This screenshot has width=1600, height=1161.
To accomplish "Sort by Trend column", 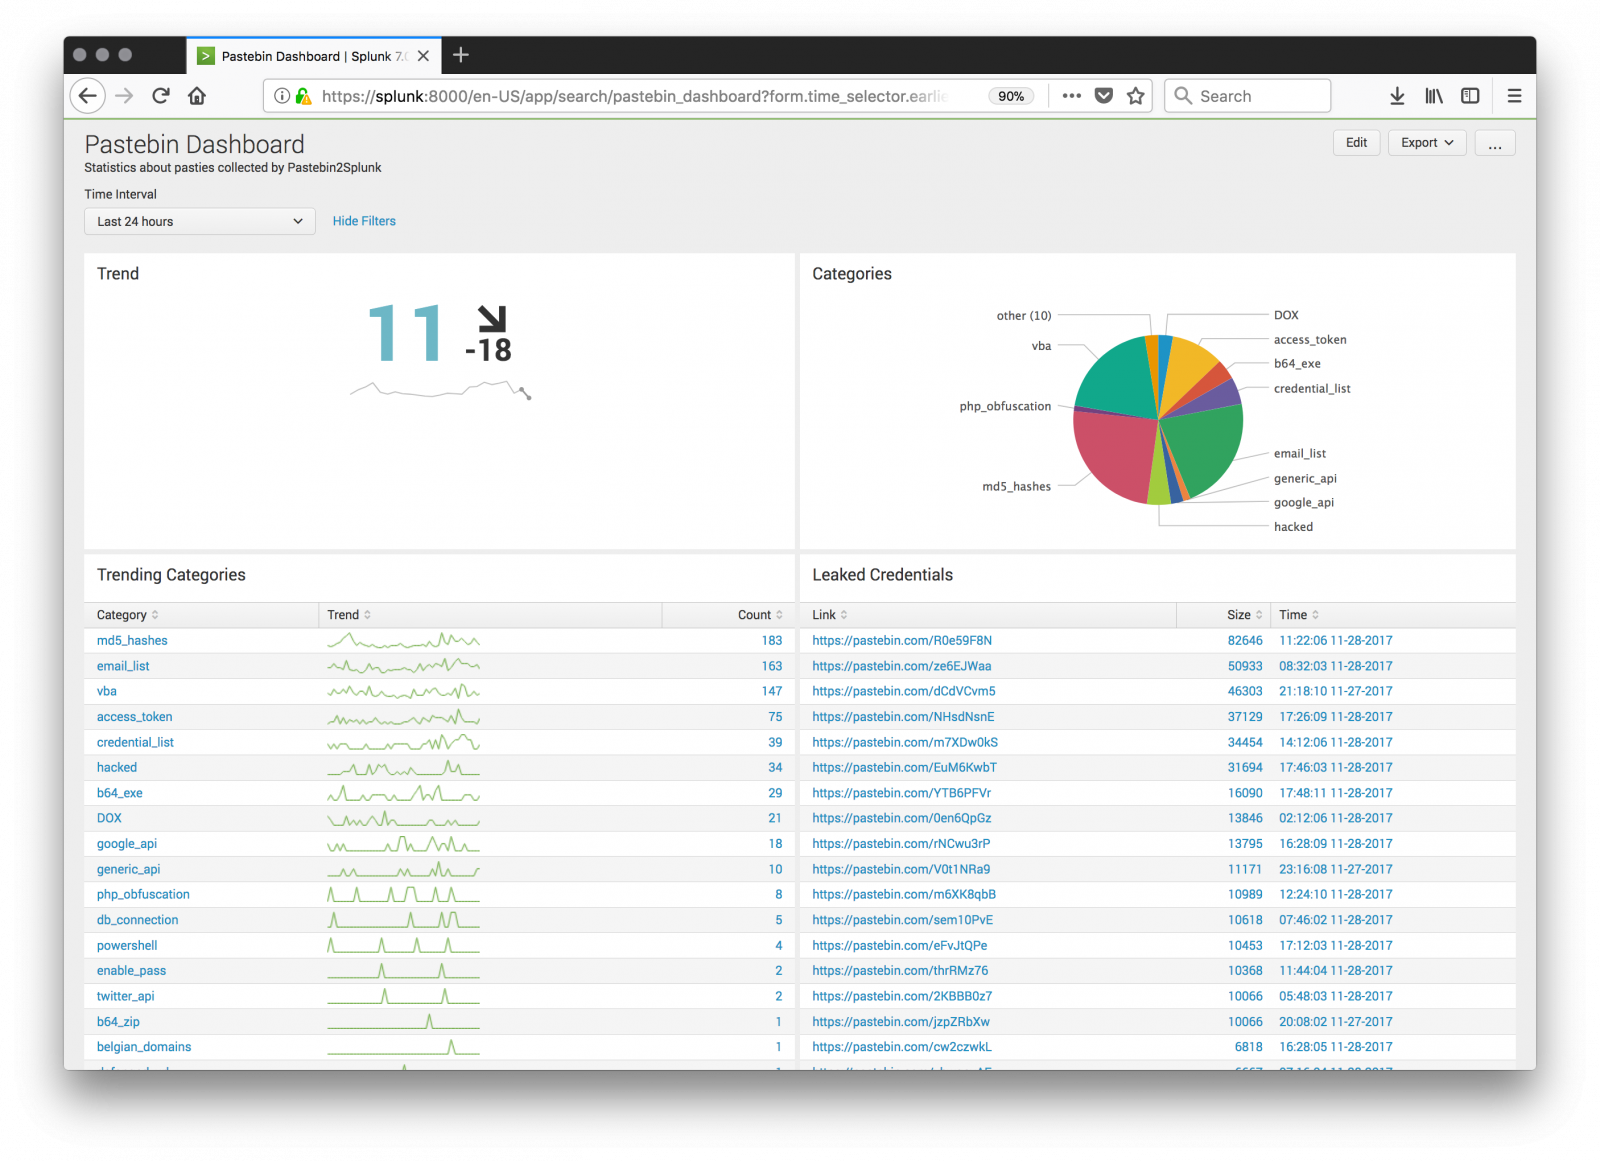I will pyautogui.click(x=349, y=615).
